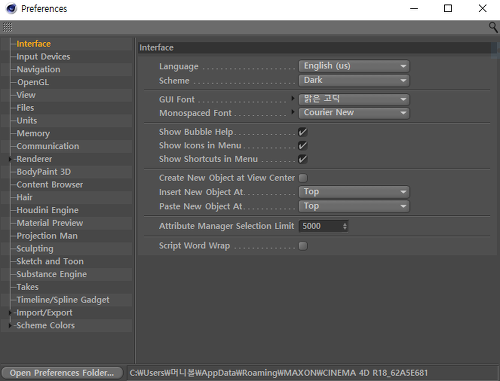This screenshot has width=500, height=381.
Task: Select the Navigation category
Action: pos(38,69)
